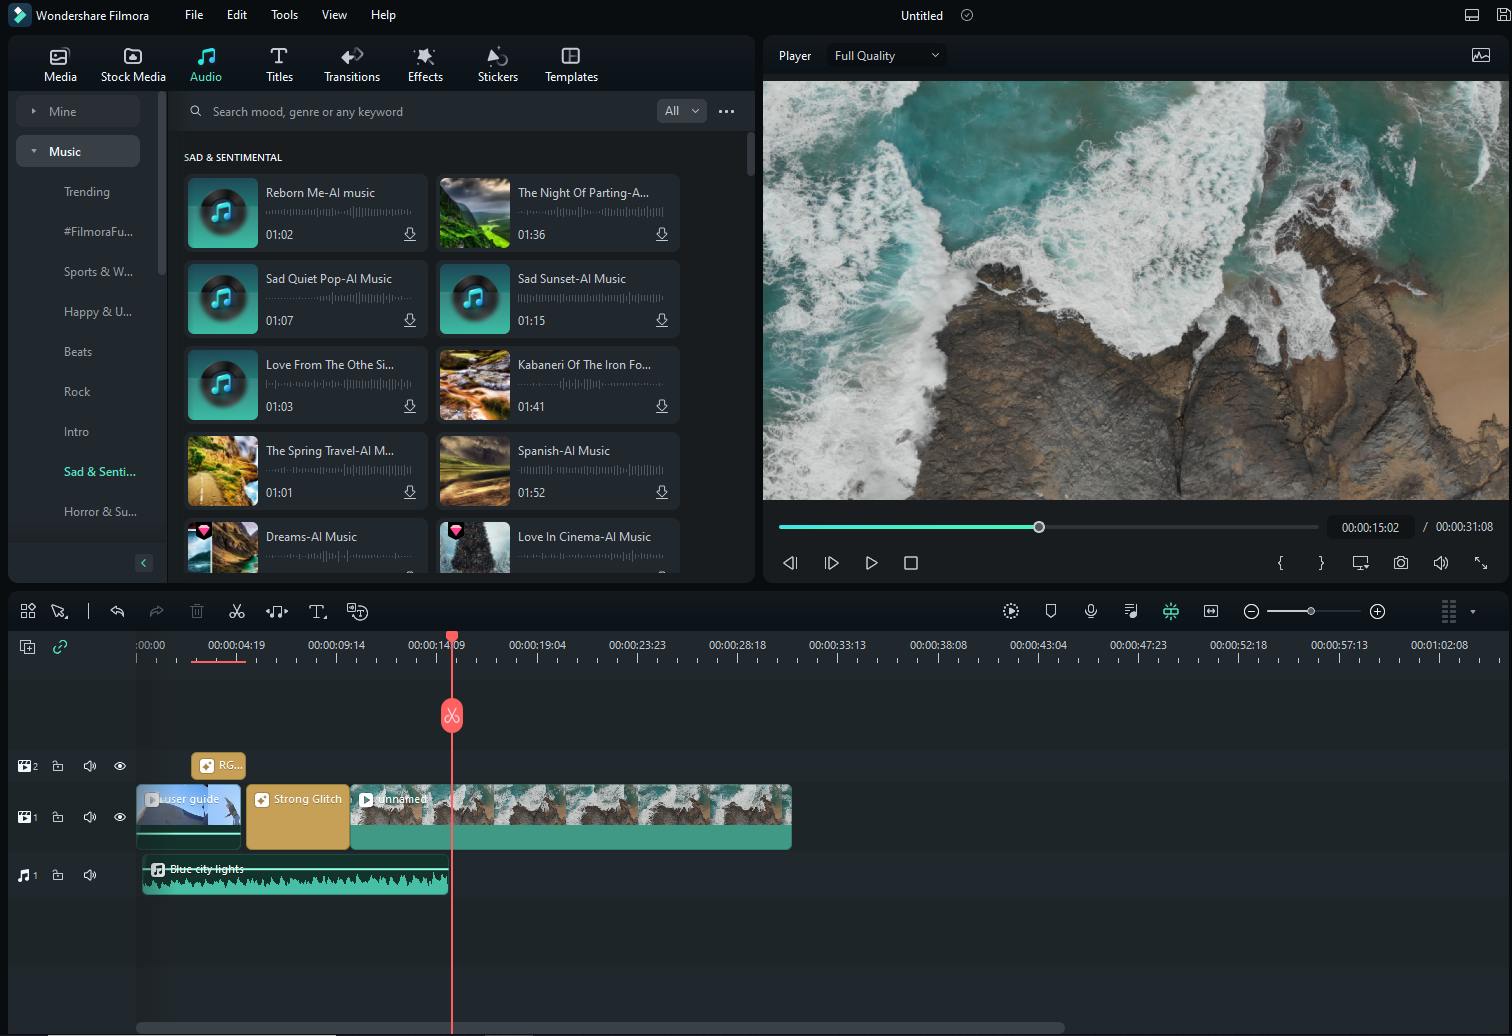
Task: Click the split scissors icon in timeline toolbar
Action: point(237,611)
